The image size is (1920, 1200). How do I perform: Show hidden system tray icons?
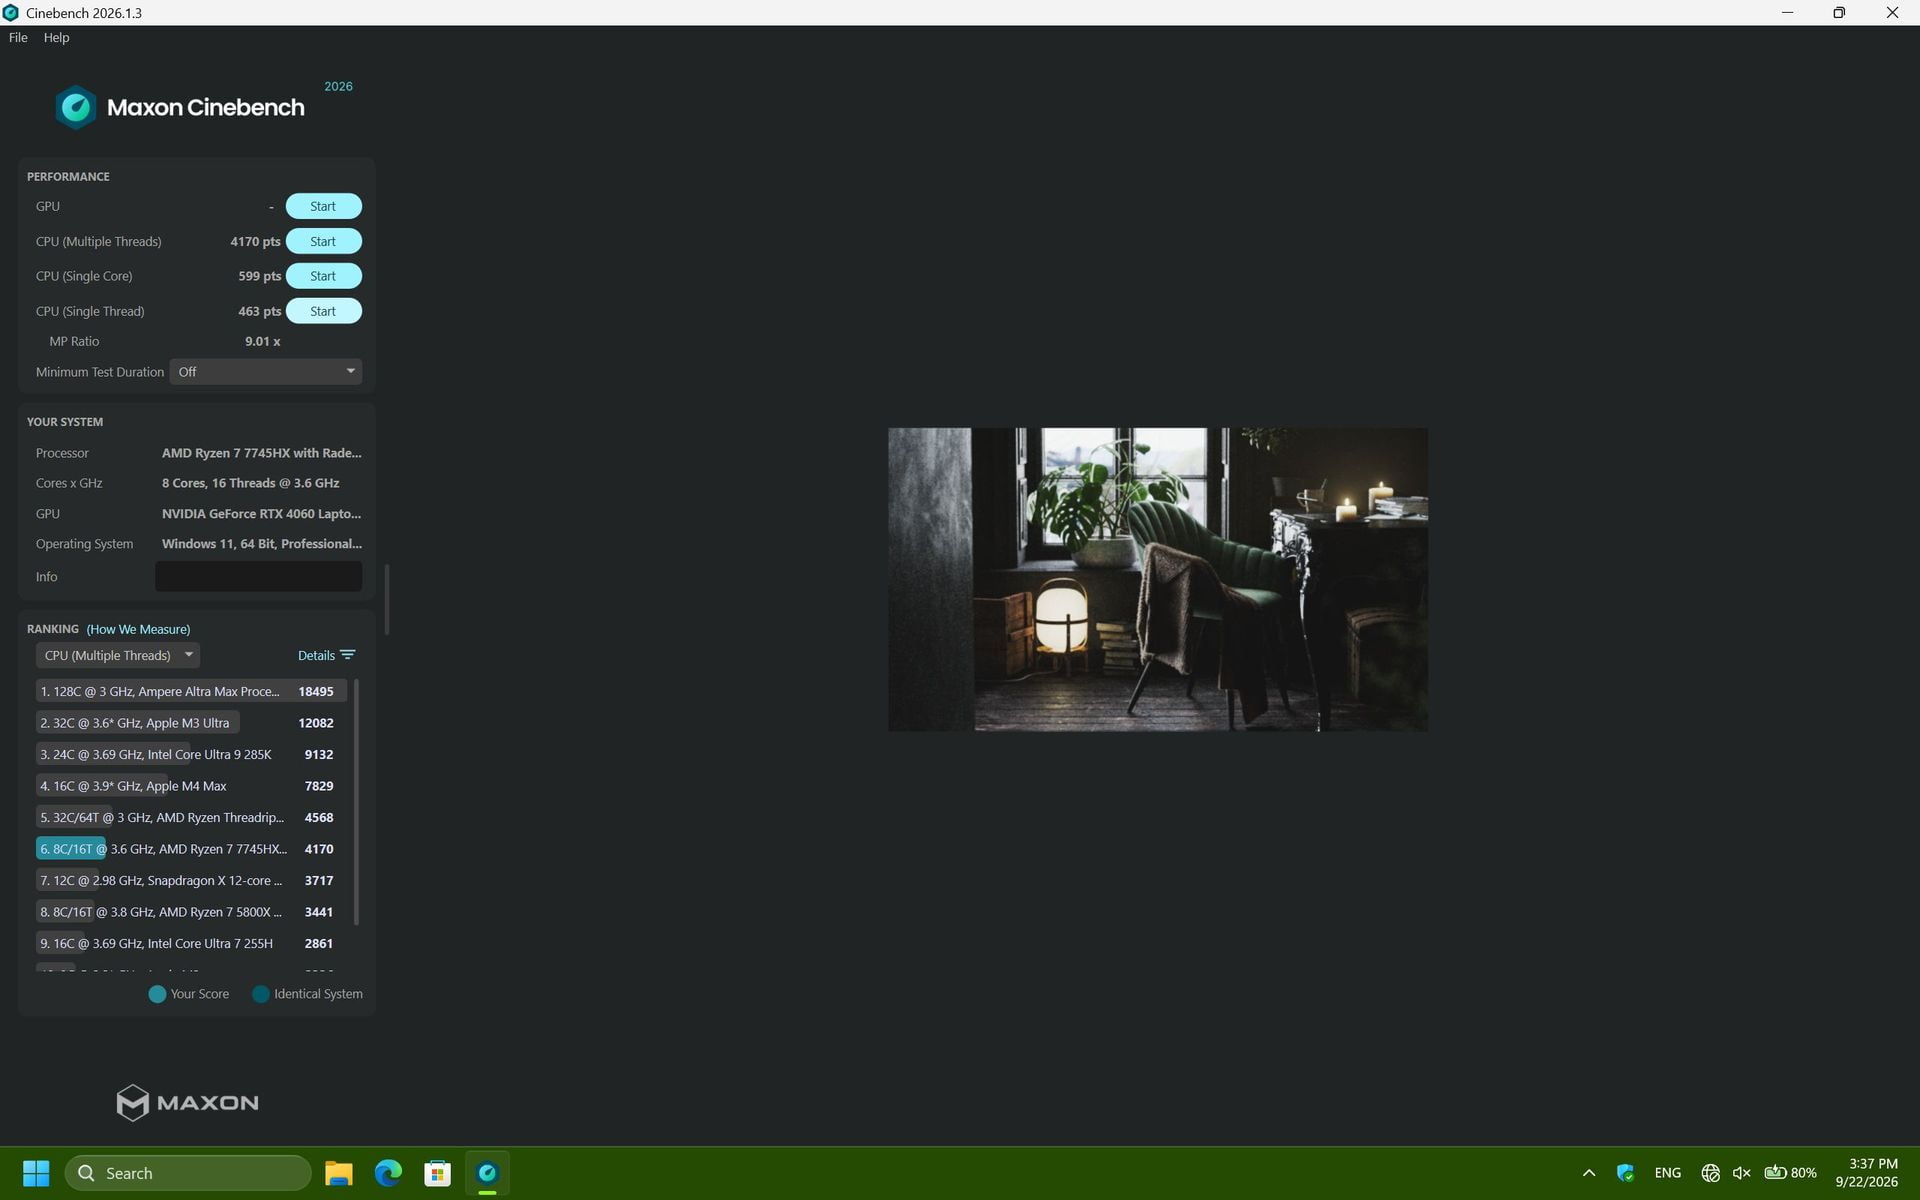click(1589, 1173)
